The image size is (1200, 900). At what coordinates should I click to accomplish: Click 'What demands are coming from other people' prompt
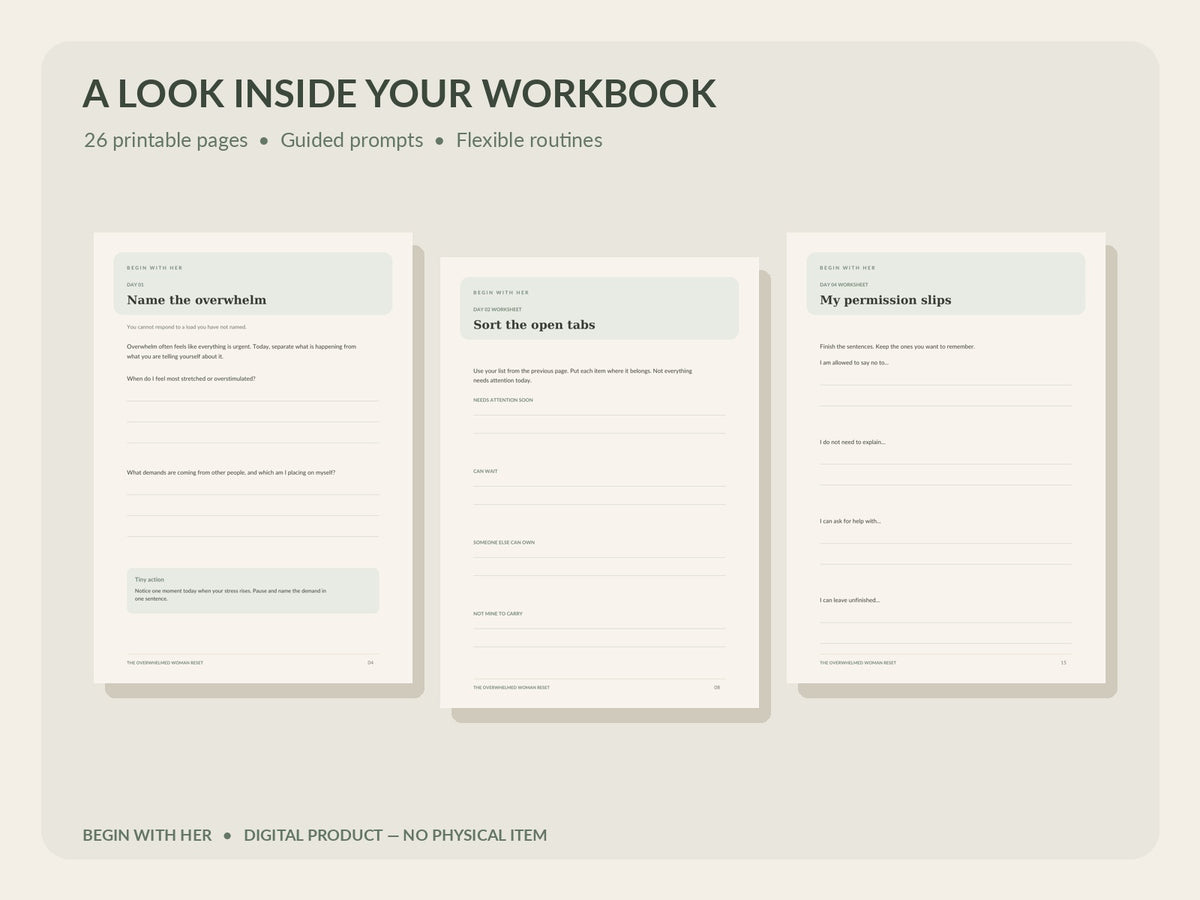(231, 472)
